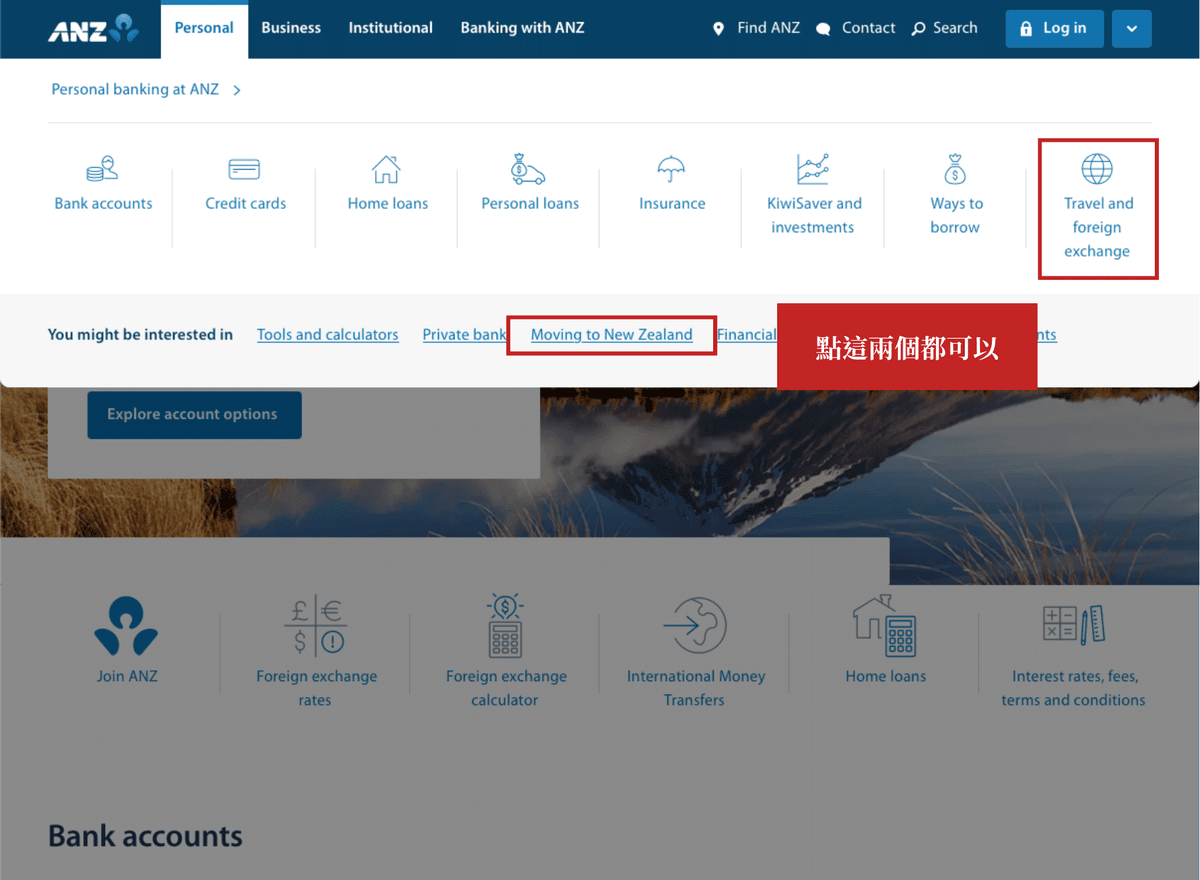Click the International Money Transfers globe icon
This screenshot has height=880, width=1200.
695,626
